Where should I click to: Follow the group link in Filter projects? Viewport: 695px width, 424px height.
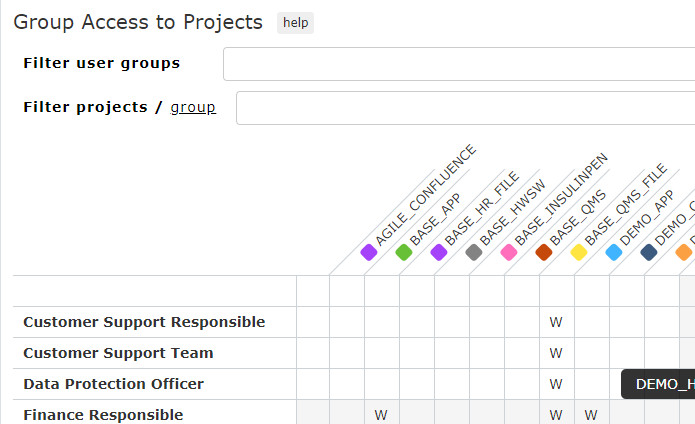click(x=193, y=107)
